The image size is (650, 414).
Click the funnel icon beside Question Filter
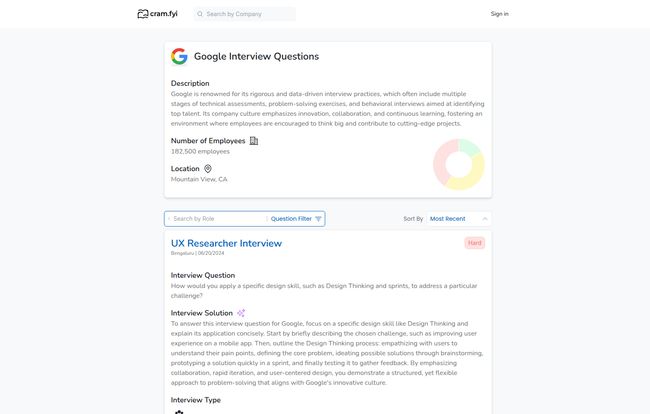click(x=318, y=218)
